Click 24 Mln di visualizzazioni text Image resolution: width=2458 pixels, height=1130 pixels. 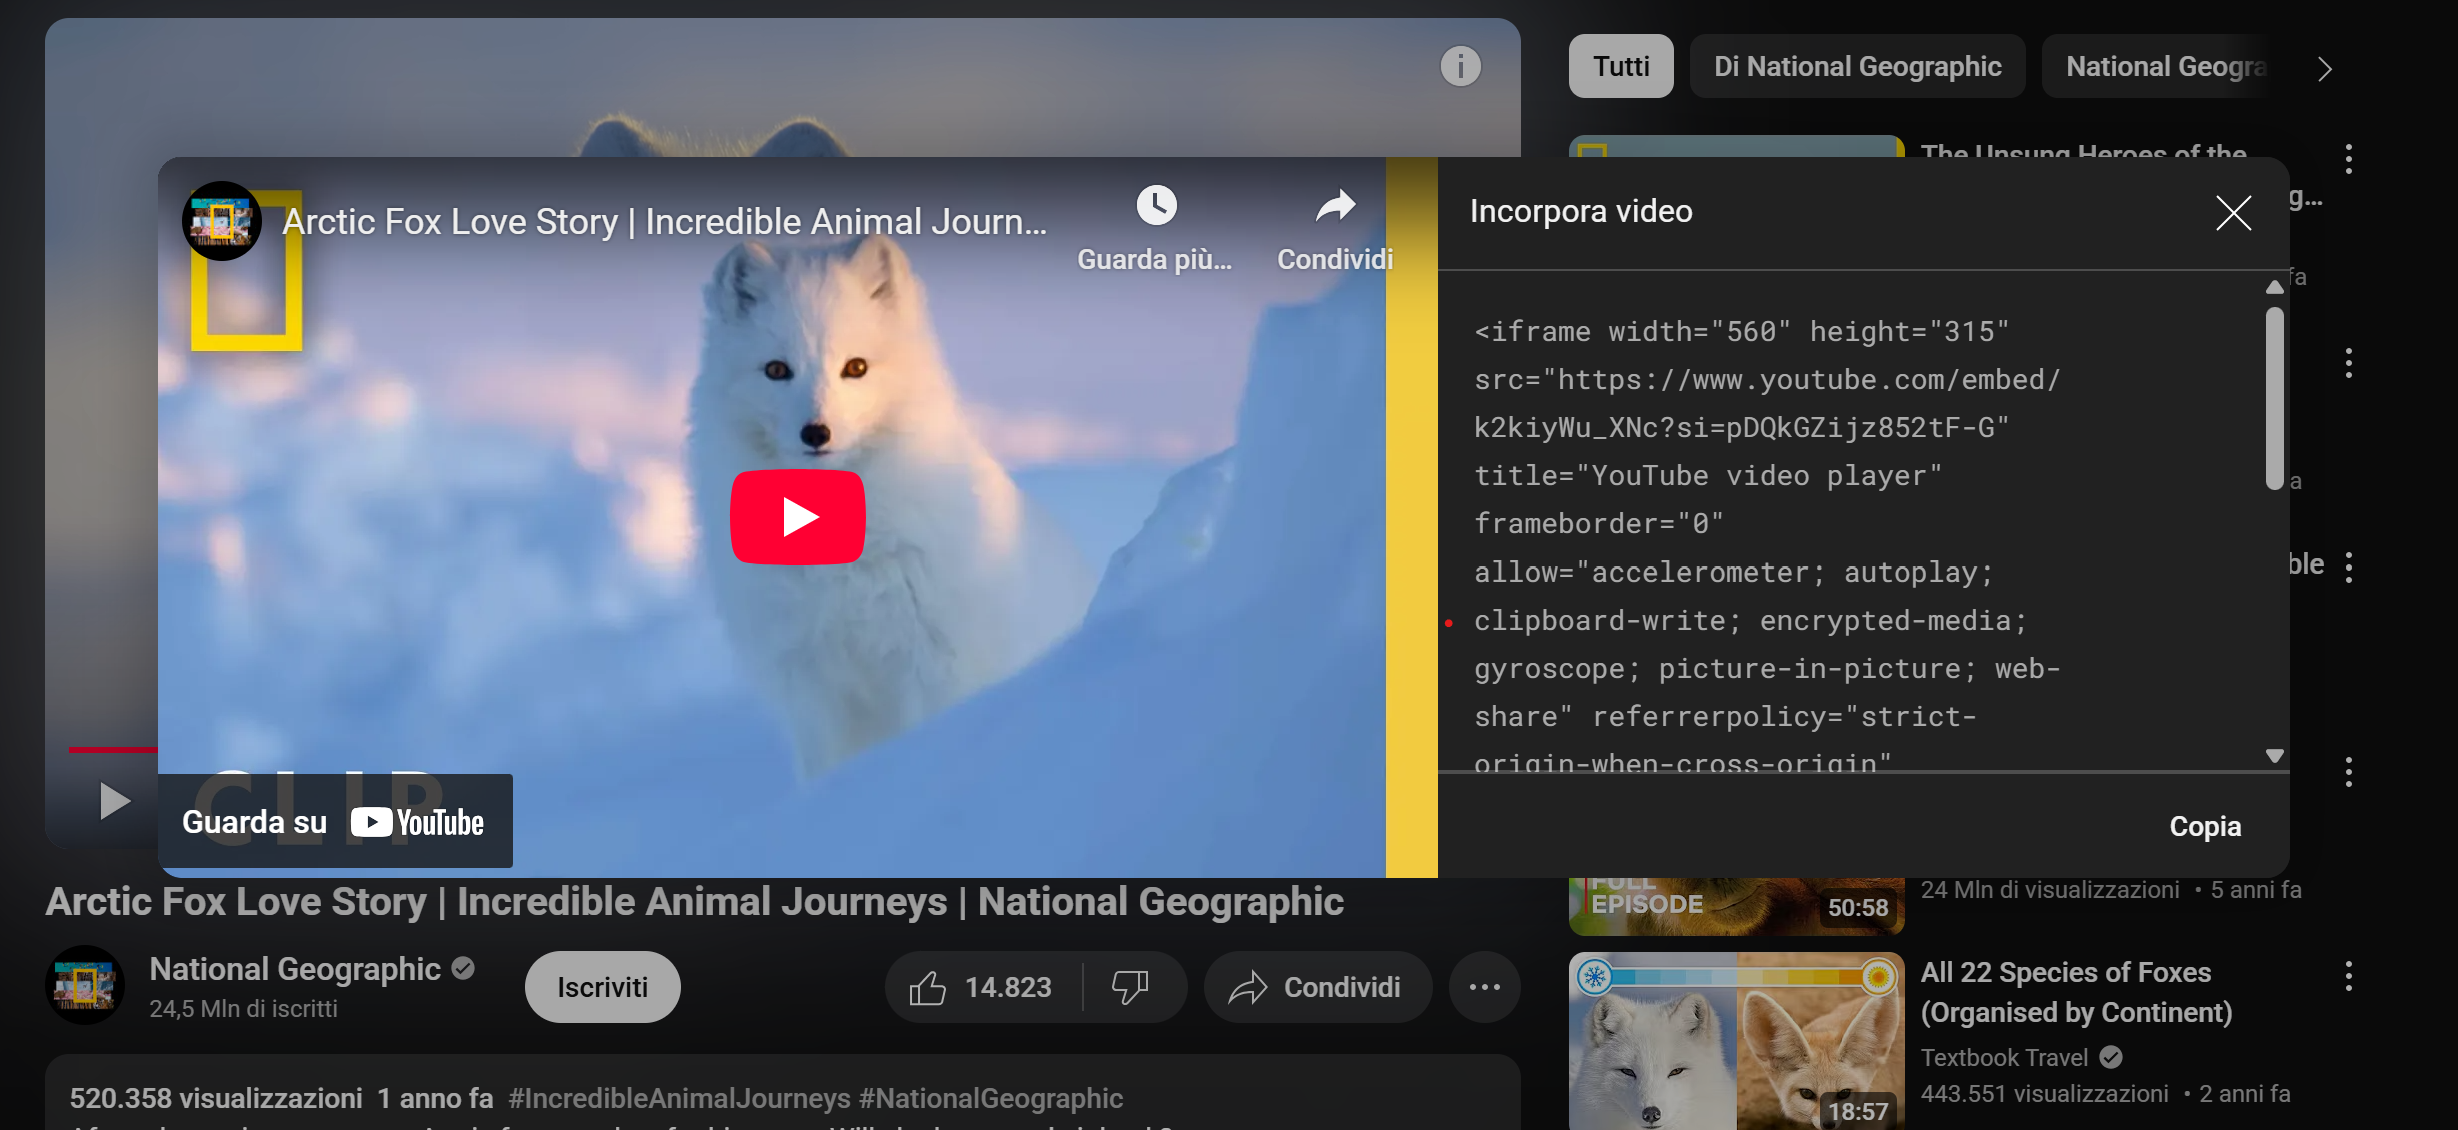(x=2050, y=890)
